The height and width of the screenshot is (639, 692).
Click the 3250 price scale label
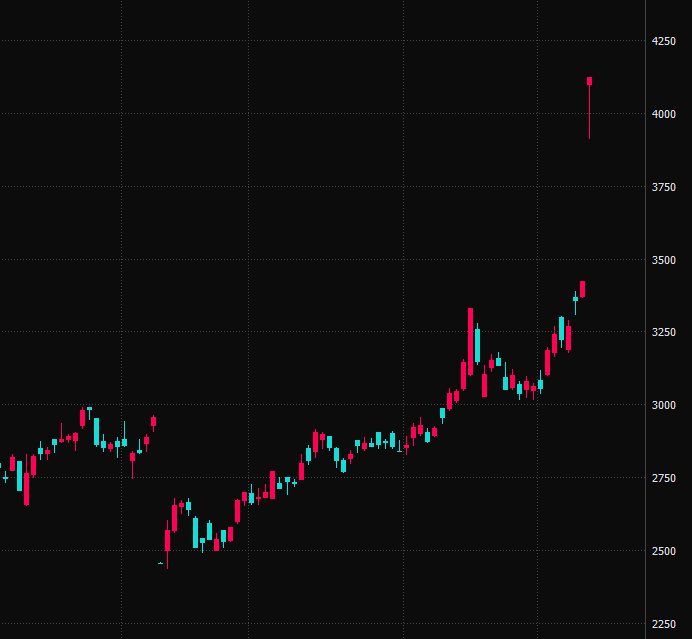[663, 332]
